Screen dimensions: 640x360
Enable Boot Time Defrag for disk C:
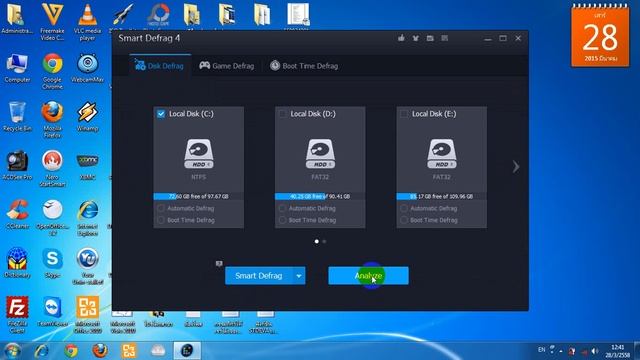click(x=161, y=220)
